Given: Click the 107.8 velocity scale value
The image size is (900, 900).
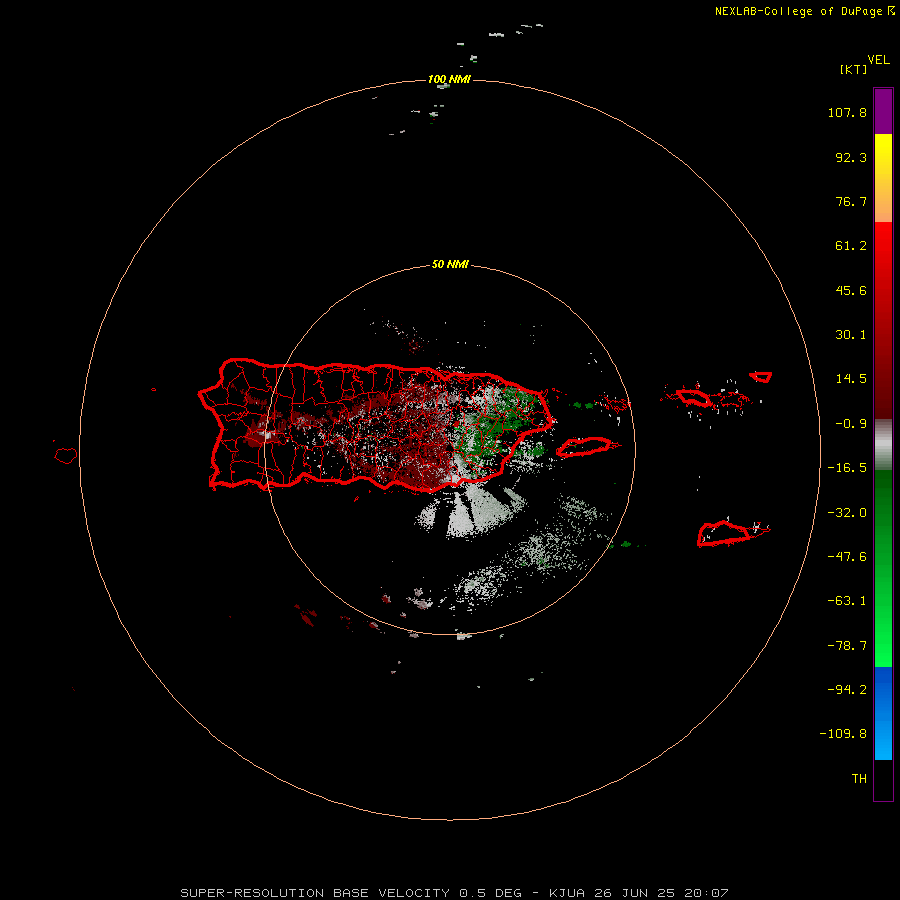Looking at the screenshot, I should pos(847,112).
